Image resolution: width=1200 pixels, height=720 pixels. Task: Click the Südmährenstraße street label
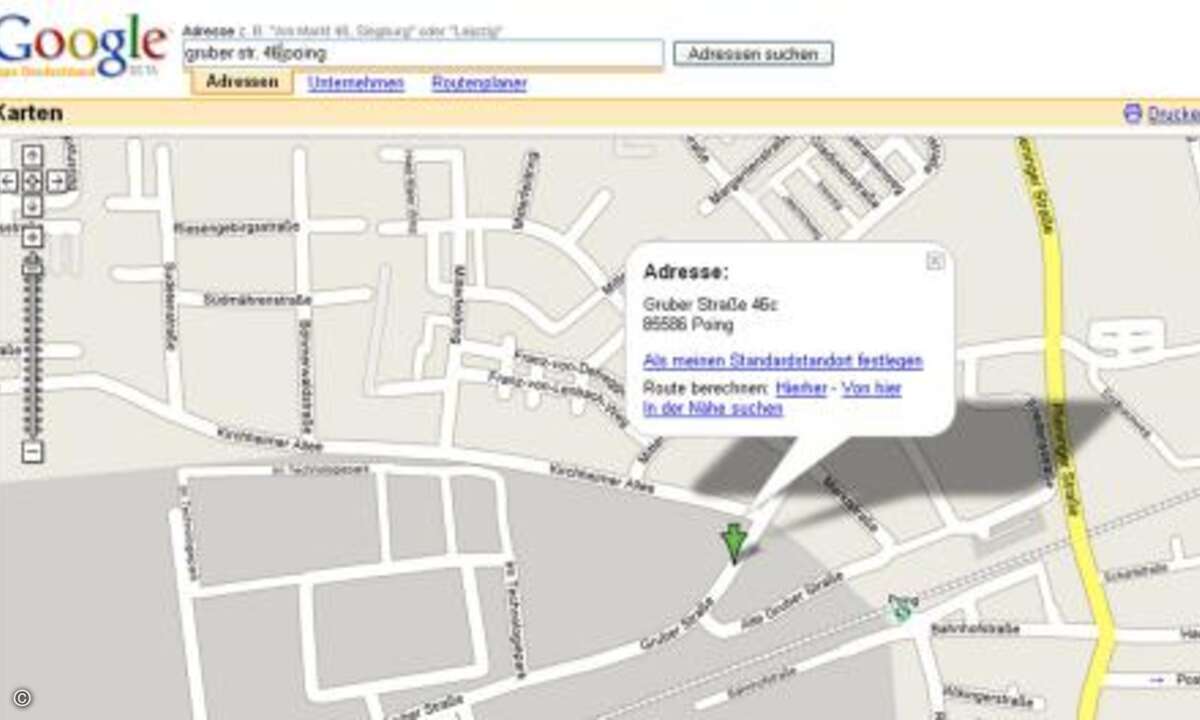click(257, 299)
